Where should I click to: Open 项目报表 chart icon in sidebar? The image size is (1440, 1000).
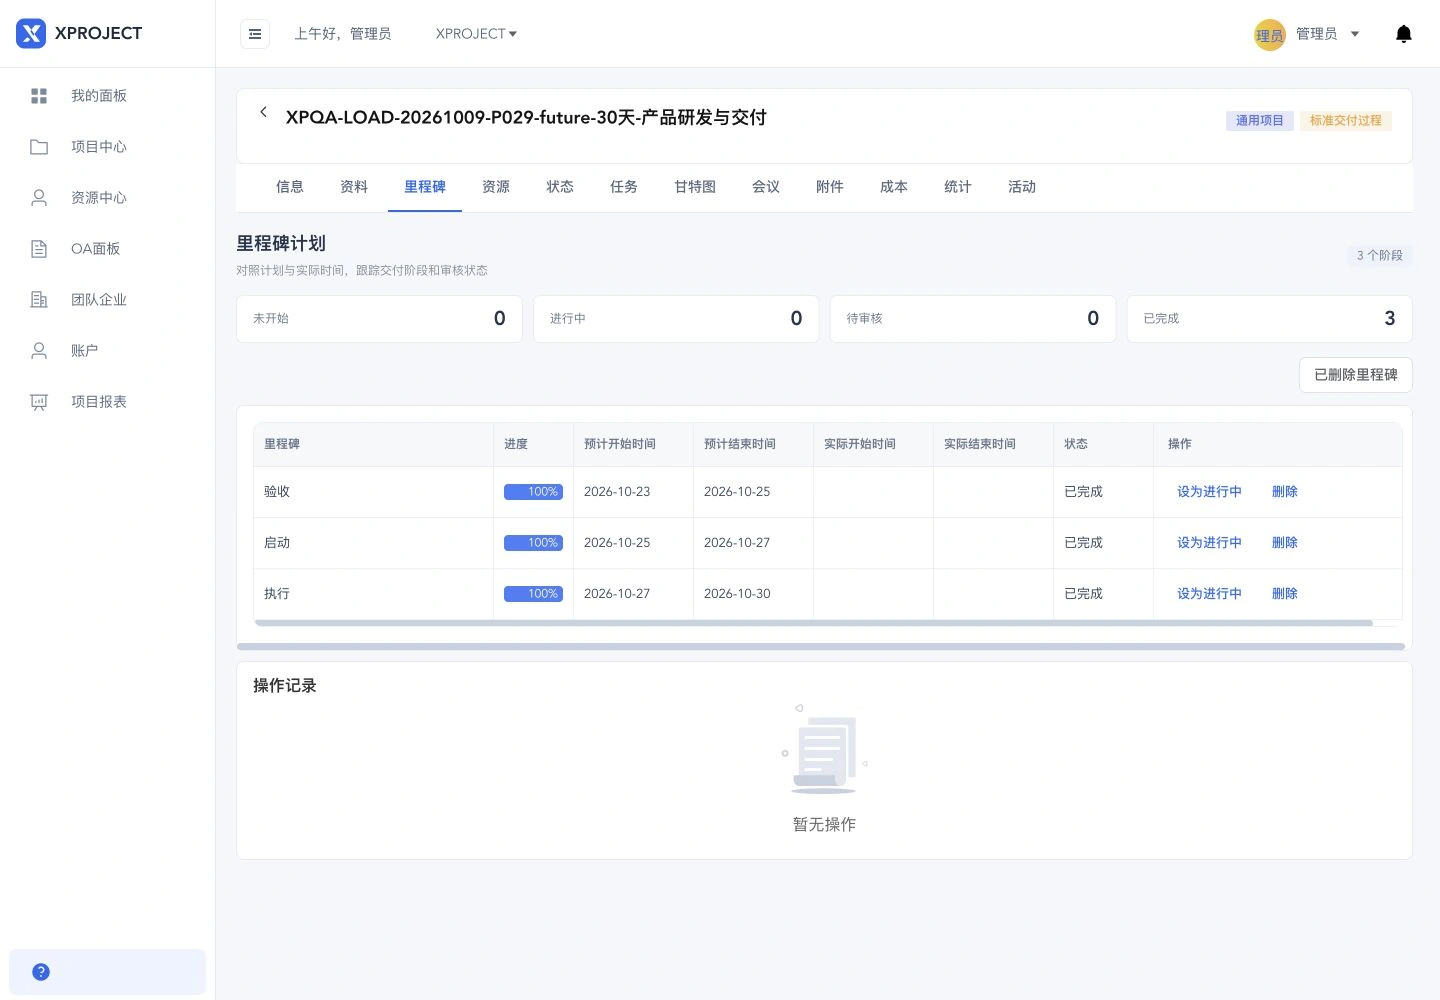(39, 402)
